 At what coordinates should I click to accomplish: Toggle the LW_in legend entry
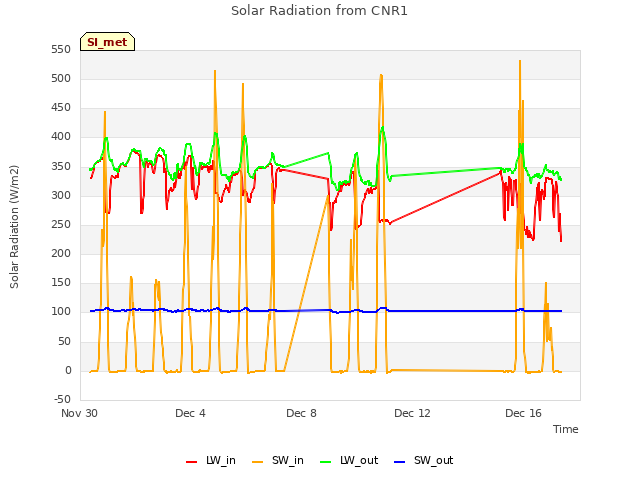[211, 460]
